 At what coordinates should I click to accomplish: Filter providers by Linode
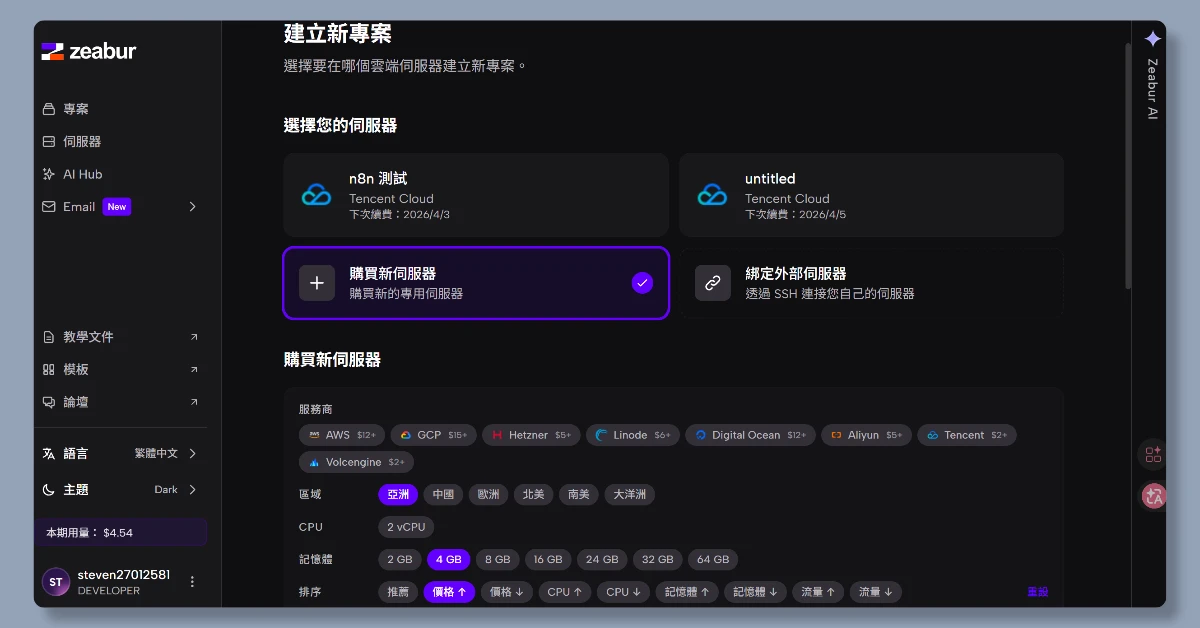coord(633,435)
